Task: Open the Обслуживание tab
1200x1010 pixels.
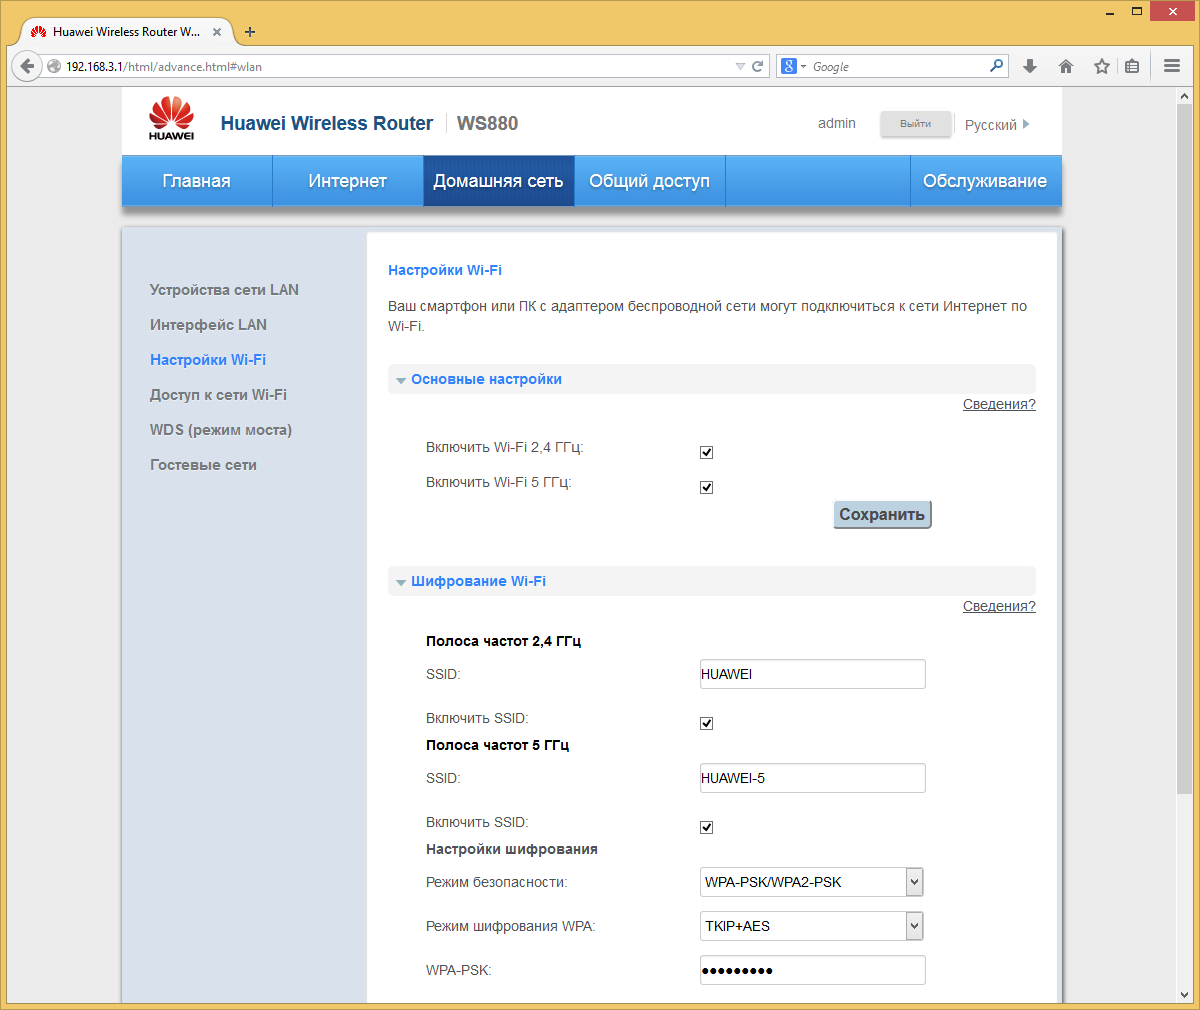Action: (x=985, y=181)
